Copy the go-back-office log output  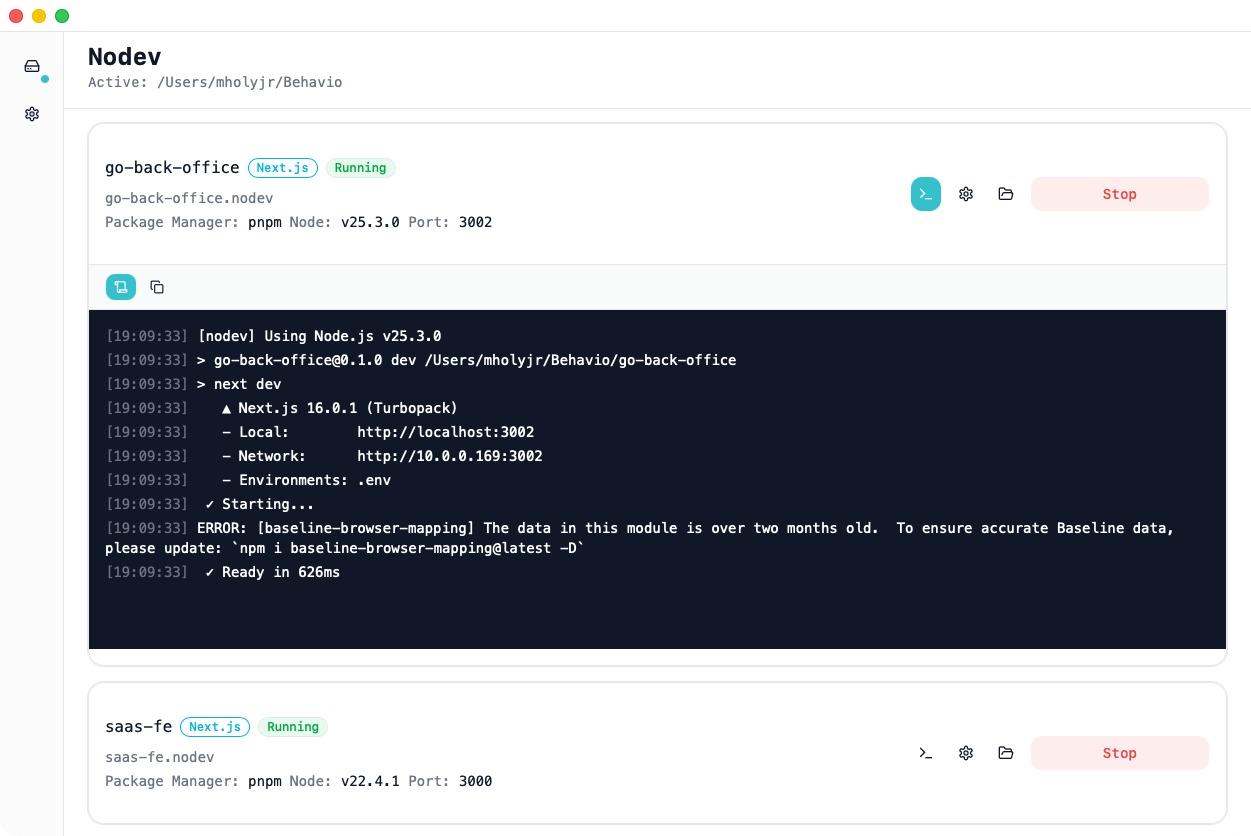point(156,286)
